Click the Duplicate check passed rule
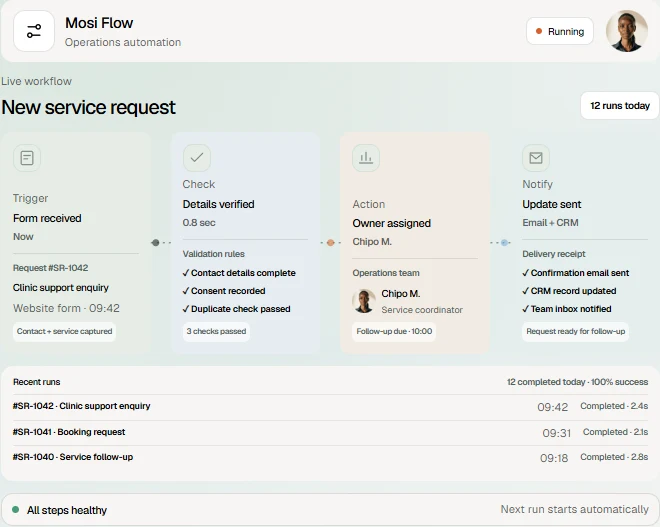The width and height of the screenshot is (660, 527). pos(237,309)
